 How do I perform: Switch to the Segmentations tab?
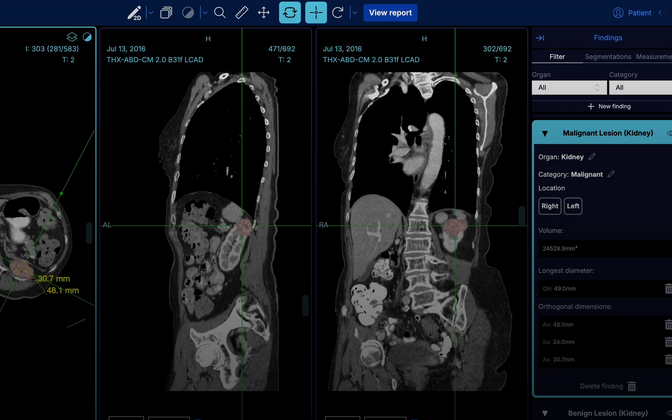pyautogui.click(x=607, y=57)
